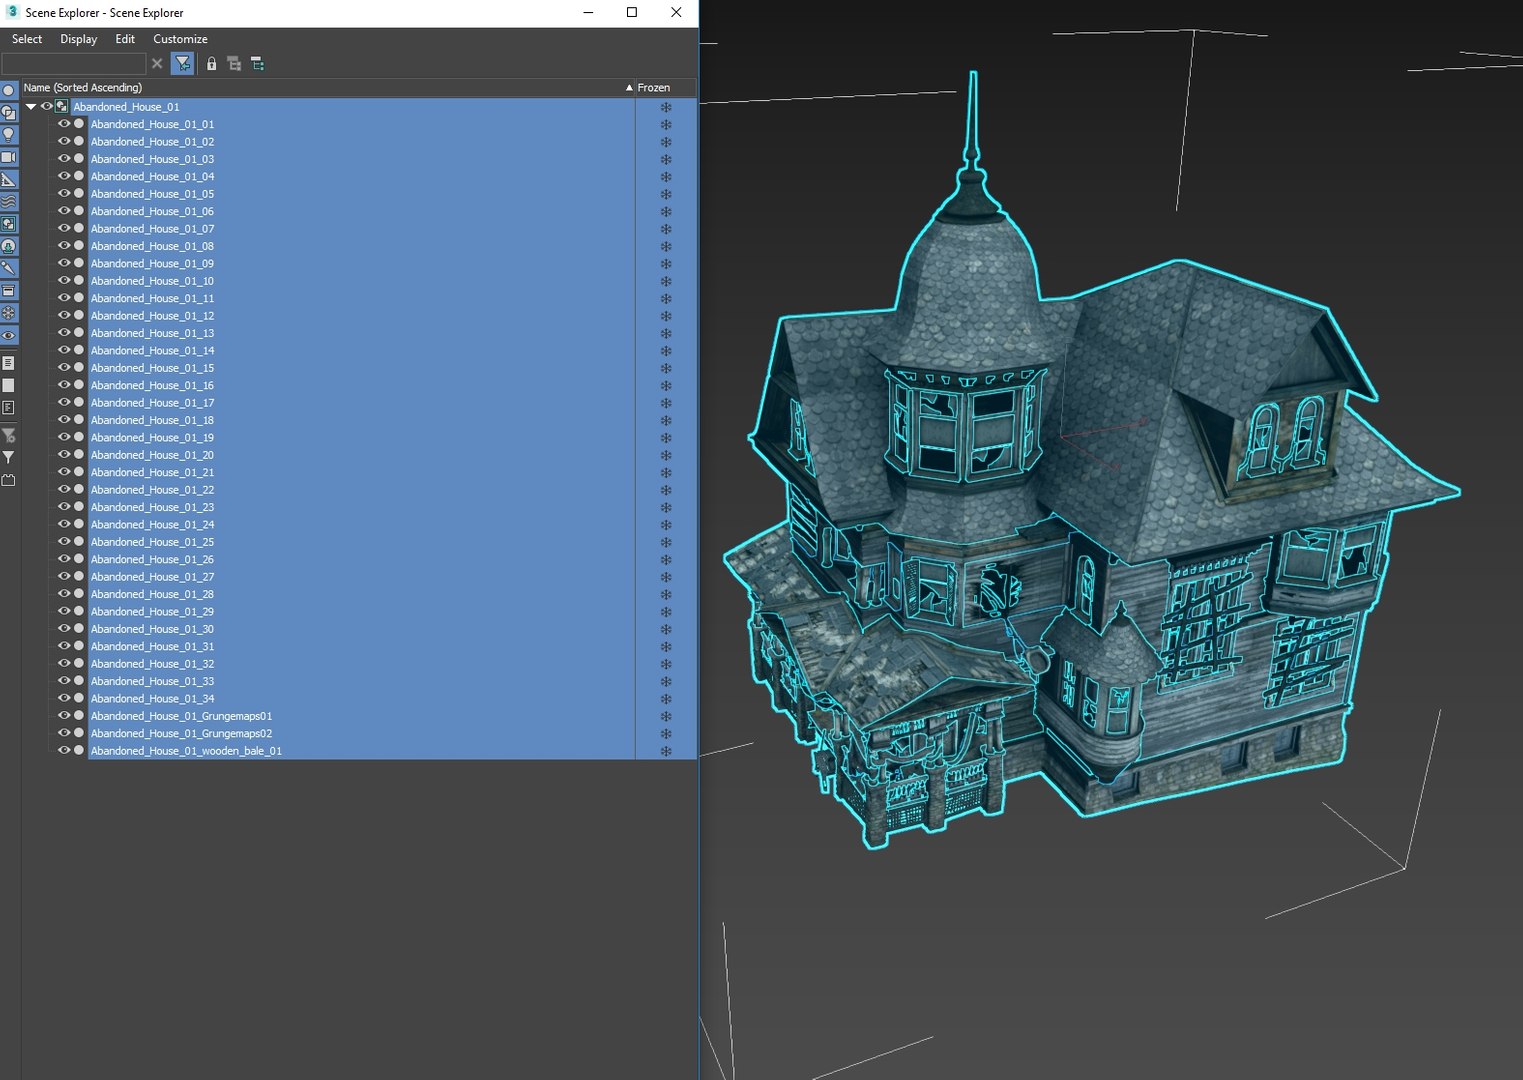Click the Name column sort arrow
The width and height of the screenshot is (1523, 1080).
[x=629, y=88]
